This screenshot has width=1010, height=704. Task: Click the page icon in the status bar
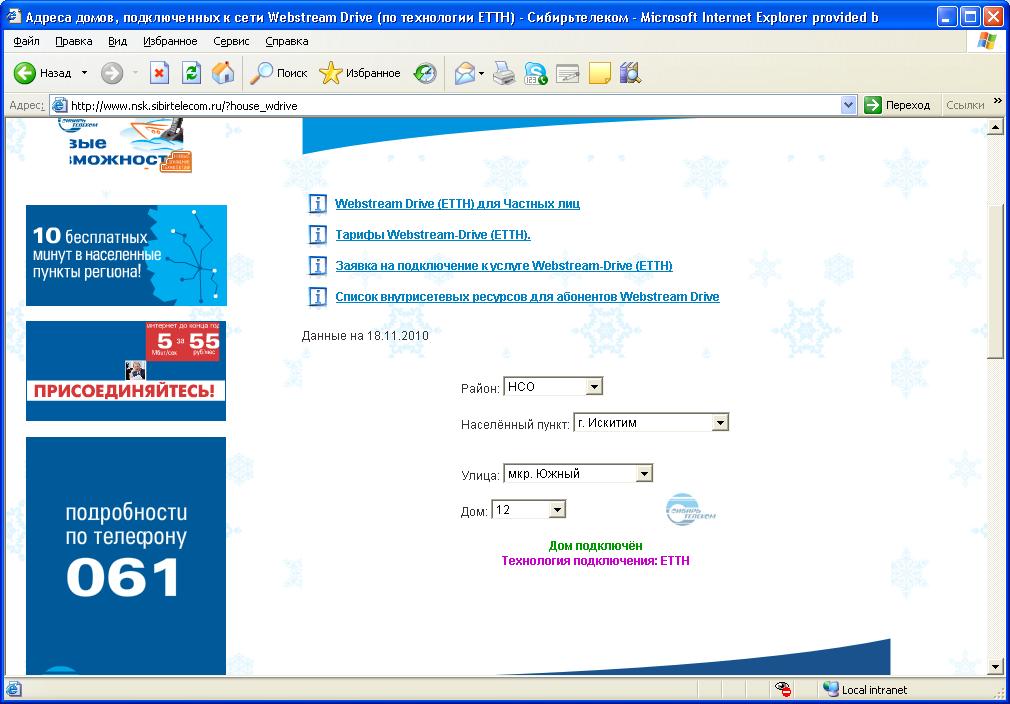click(x=14, y=689)
